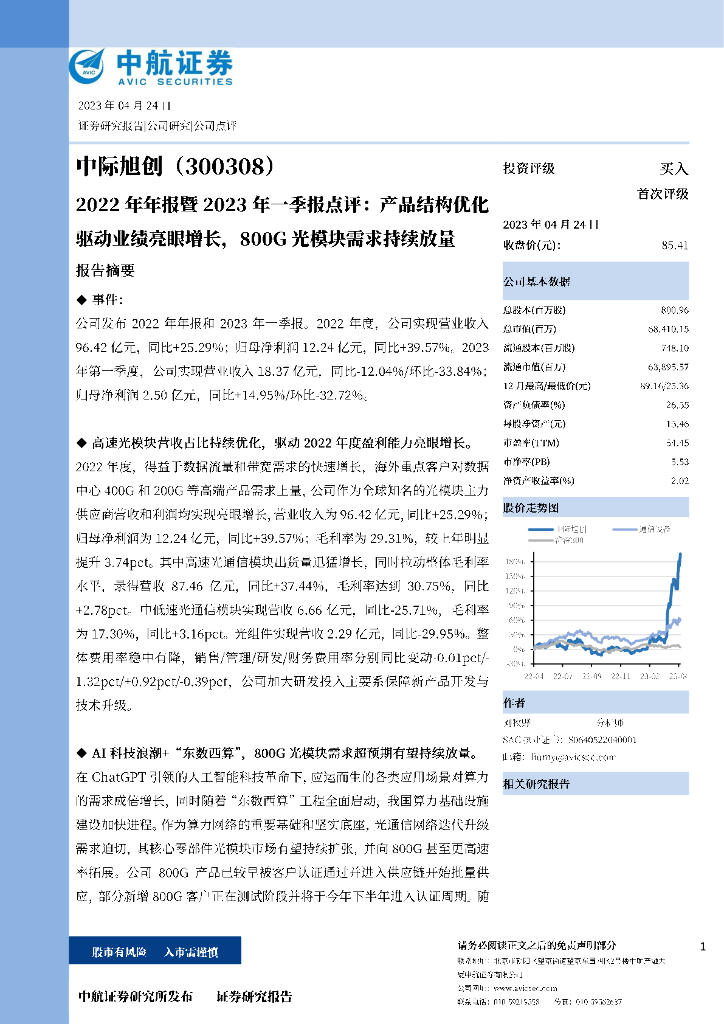The height and width of the screenshot is (1024, 724).
Task: Click the report date below the logo
Action: [125, 106]
